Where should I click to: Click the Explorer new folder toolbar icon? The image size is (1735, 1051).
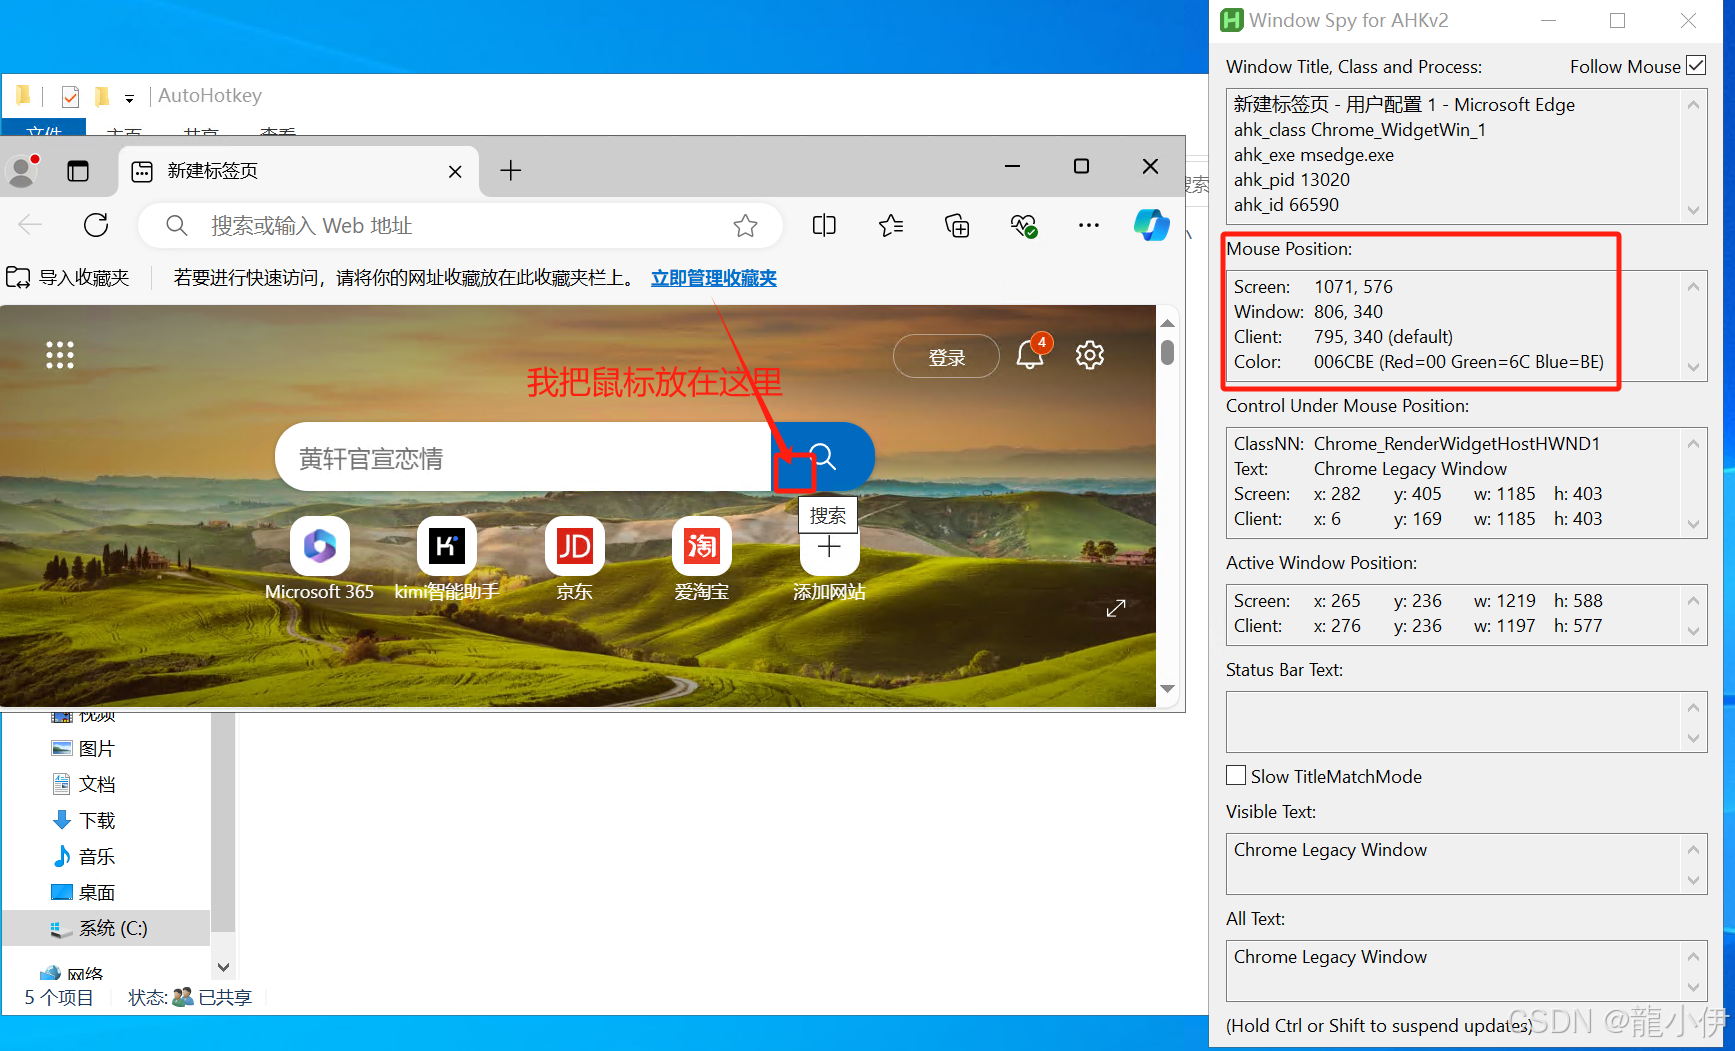[x=101, y=96]
